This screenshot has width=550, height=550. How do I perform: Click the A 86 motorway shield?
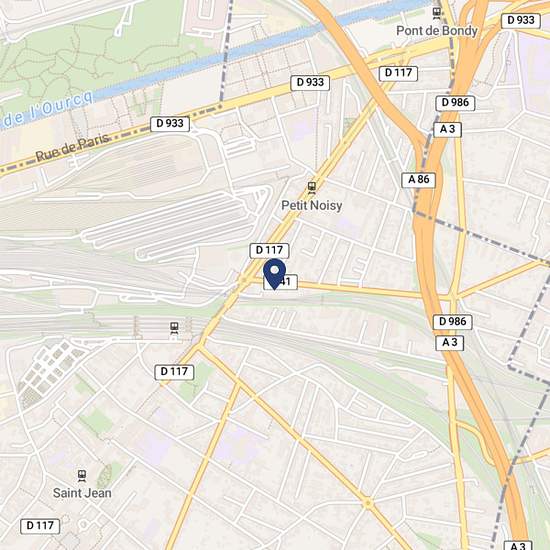click(418, 180)
